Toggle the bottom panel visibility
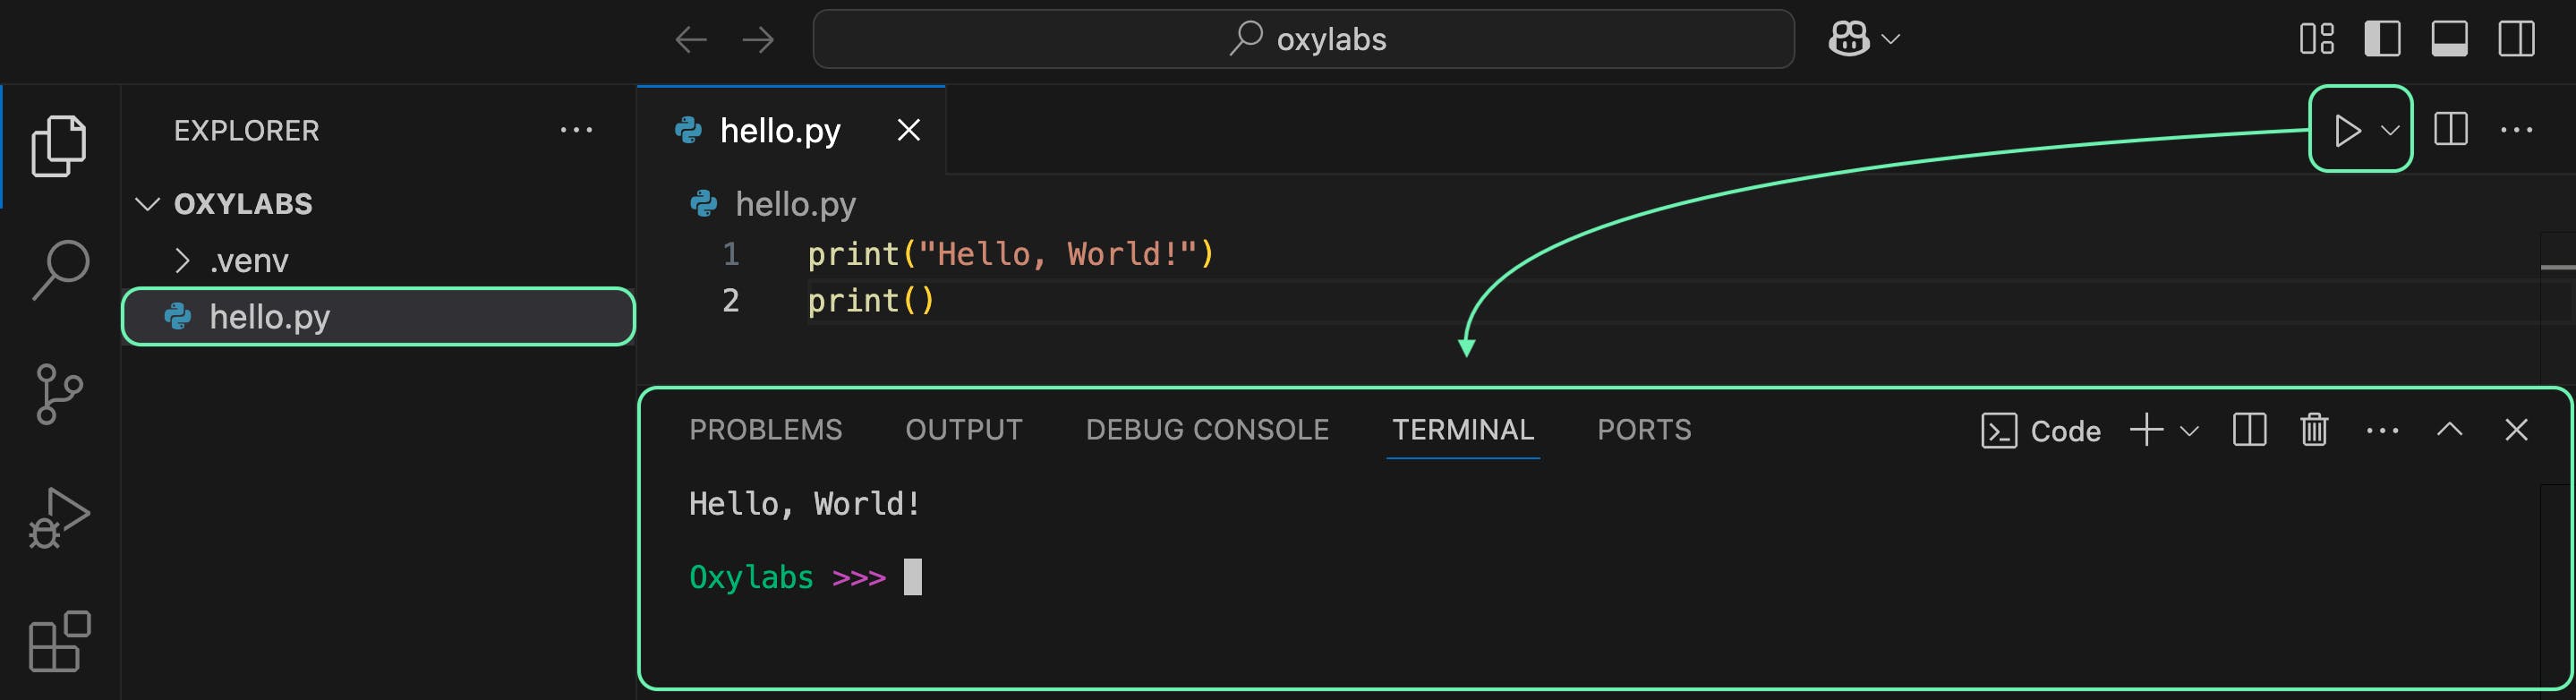The height and width of the screenshot is (700, 2576). point(2449,39)
